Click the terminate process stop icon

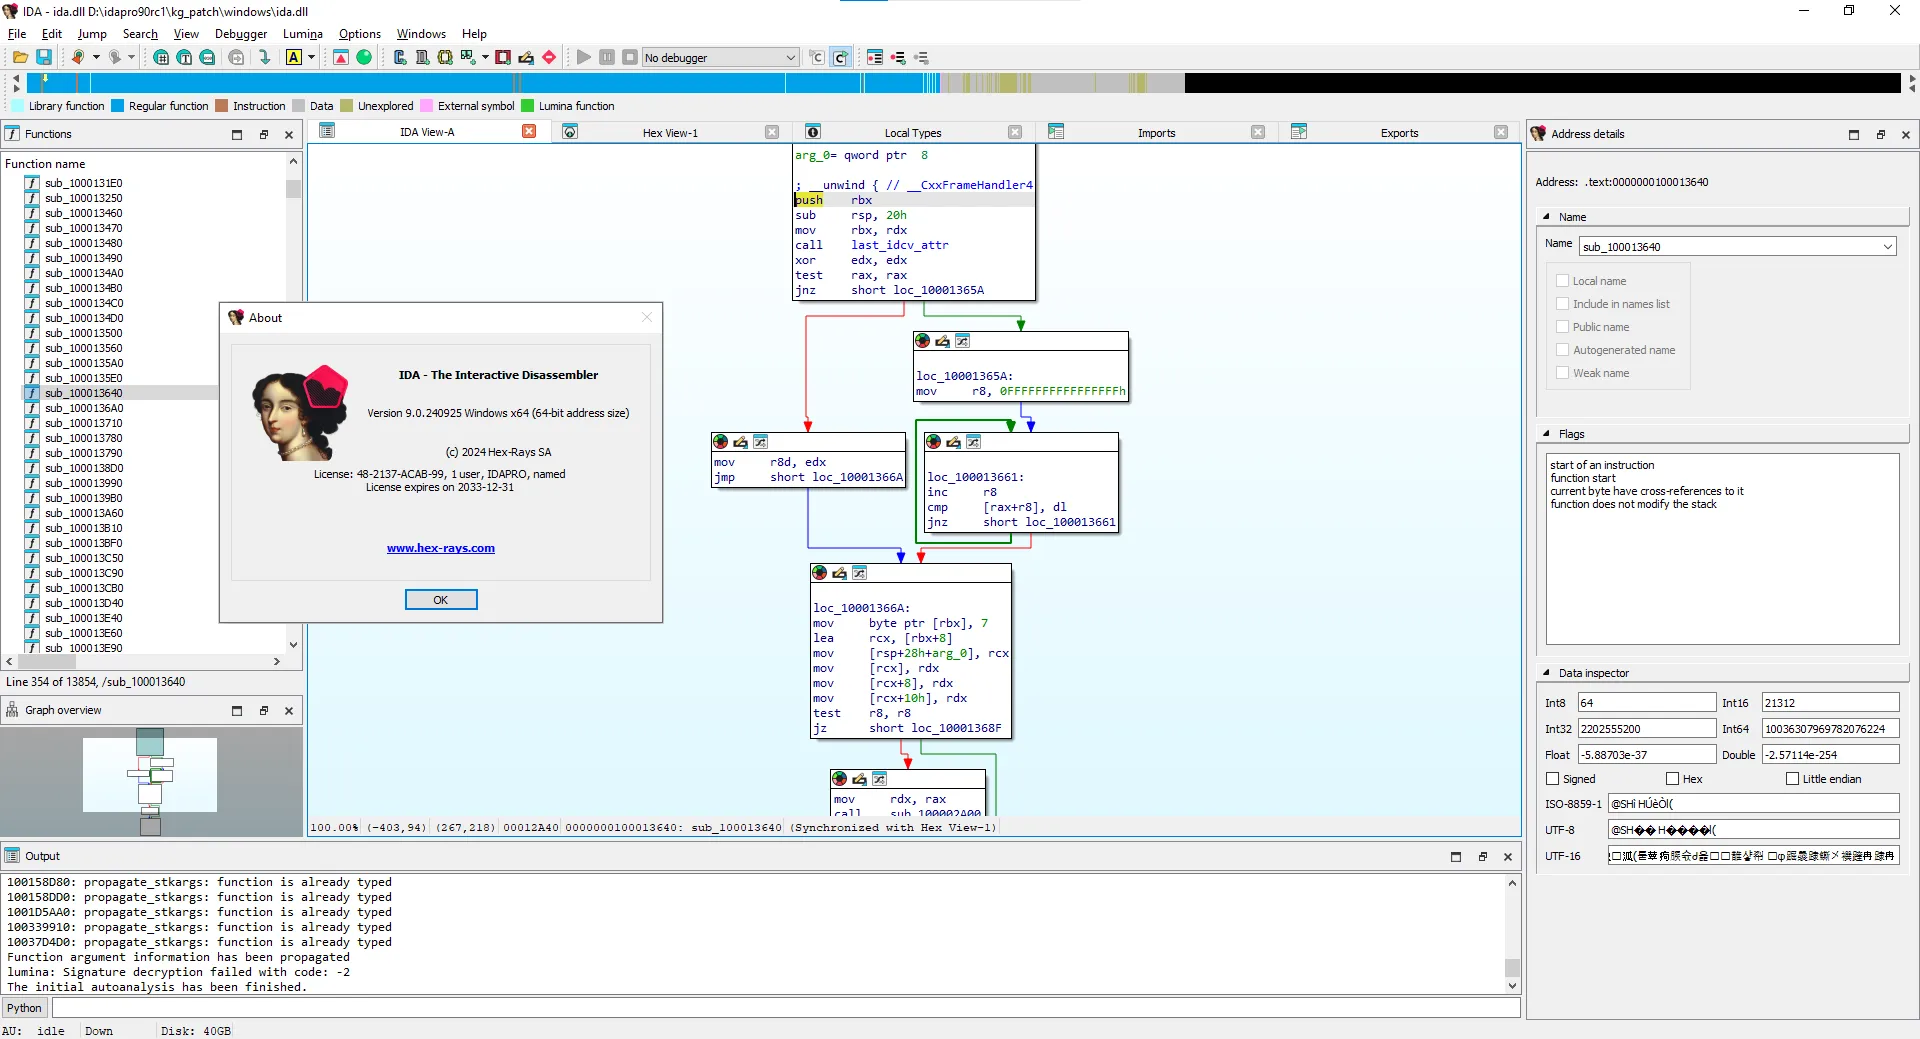630,58
